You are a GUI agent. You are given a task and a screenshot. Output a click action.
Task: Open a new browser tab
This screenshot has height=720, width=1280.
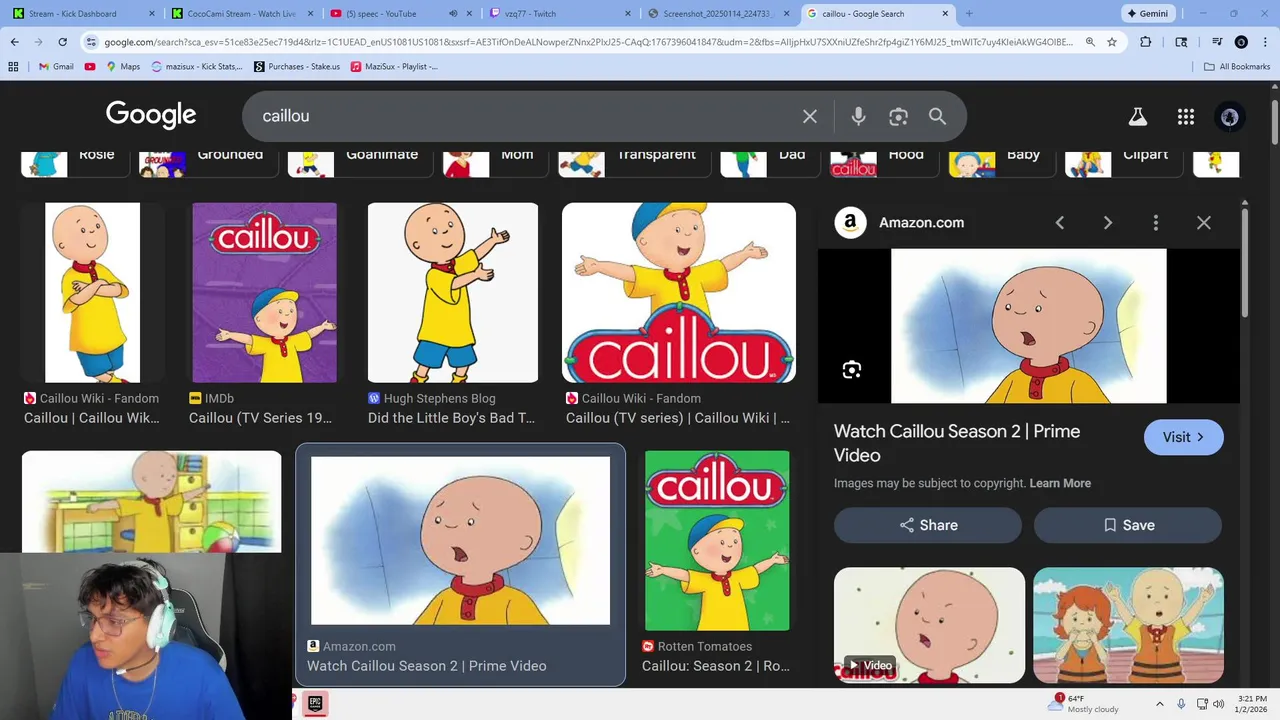point(968,14)
